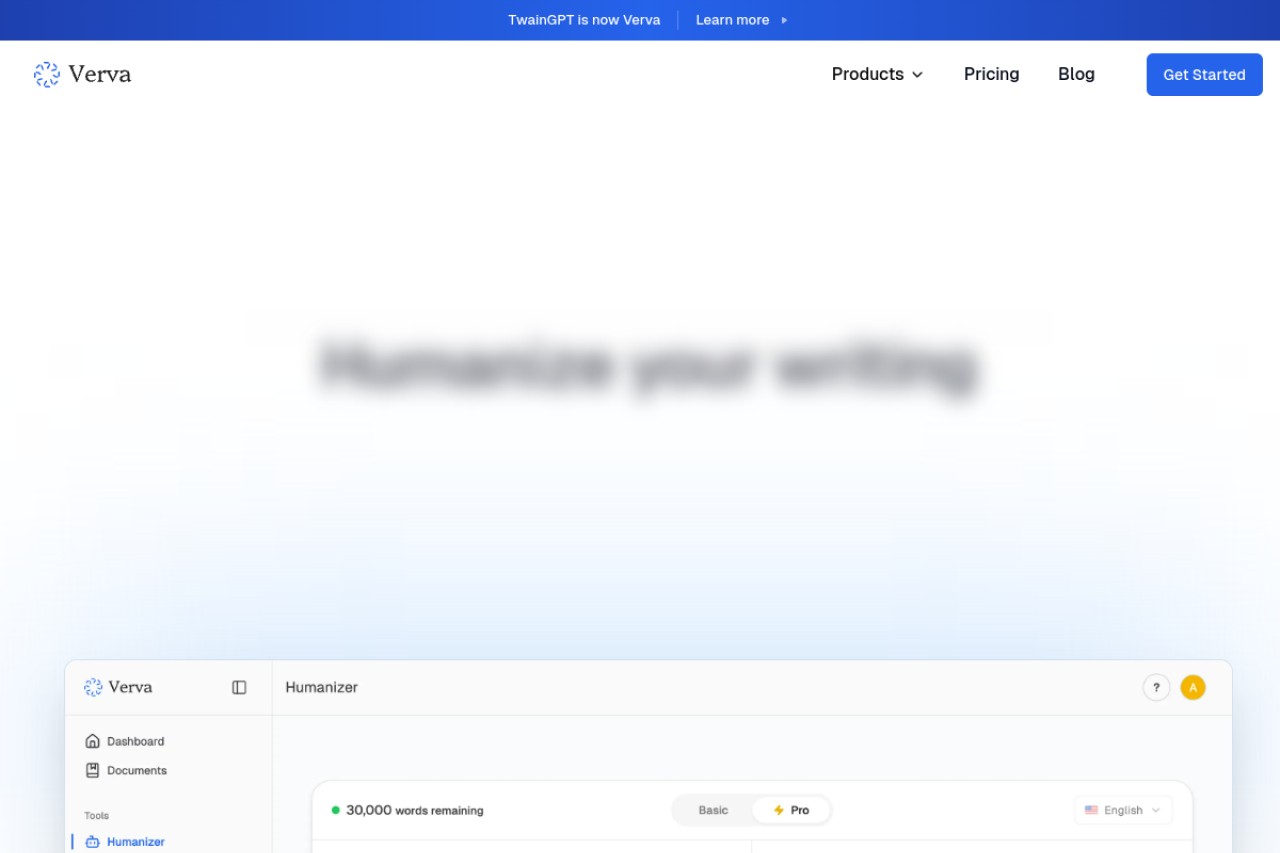Click the Verva logo in the site header

pos(82,74)
